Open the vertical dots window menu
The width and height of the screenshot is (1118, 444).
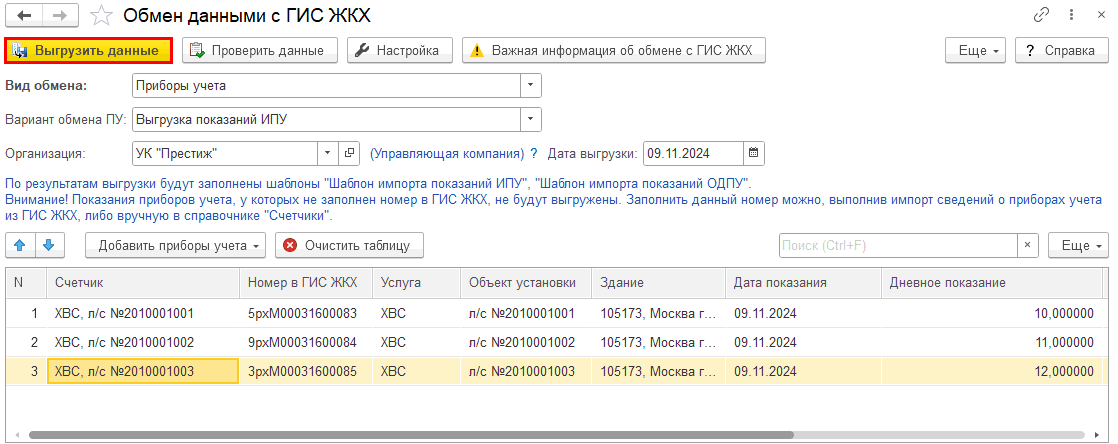[1069, 15]
